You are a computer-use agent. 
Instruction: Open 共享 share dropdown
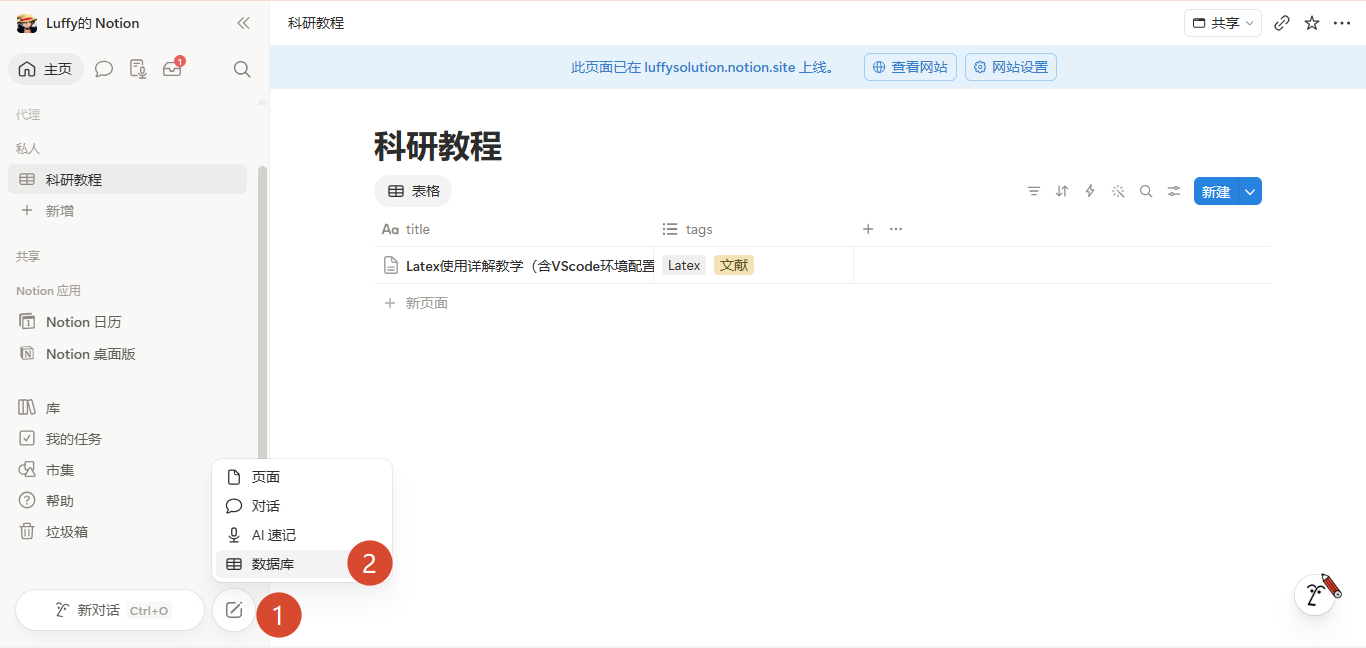click(x=1223, y=23)
